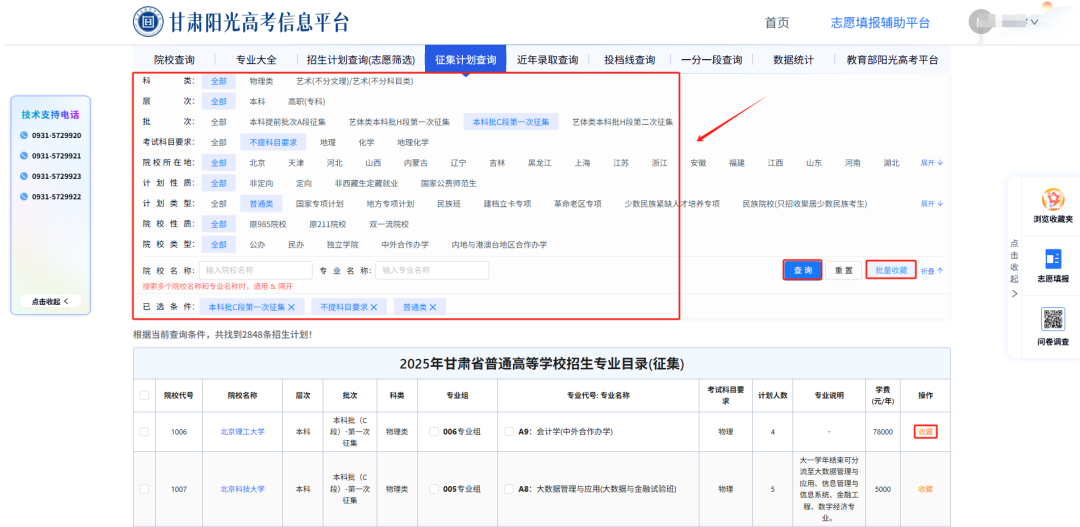Open the 志愿填报 sidebar icon

pyautogui.click(x=1052, y=259)
